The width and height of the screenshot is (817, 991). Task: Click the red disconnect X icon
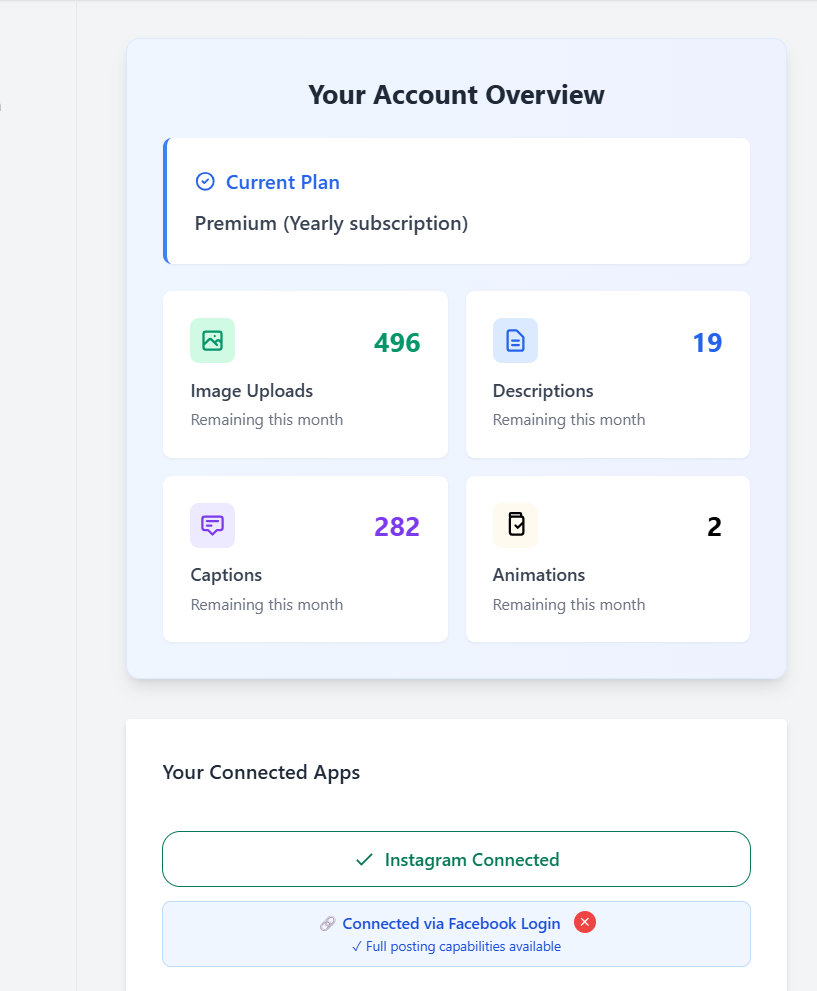(585, 922)
